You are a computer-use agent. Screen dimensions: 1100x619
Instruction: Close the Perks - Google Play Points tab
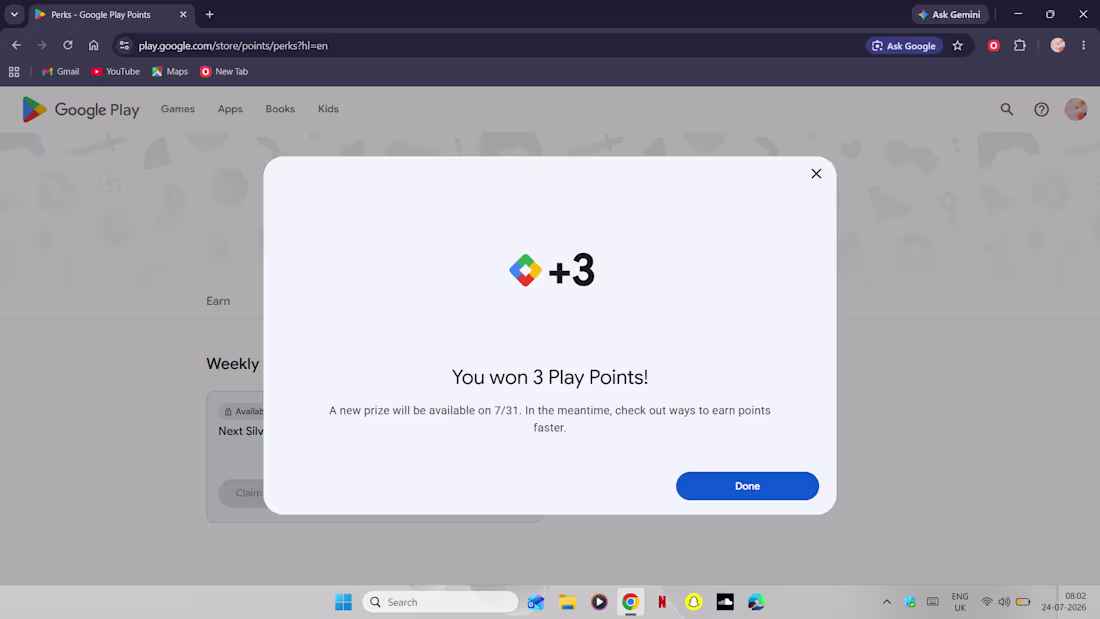[x=183, y=14]
